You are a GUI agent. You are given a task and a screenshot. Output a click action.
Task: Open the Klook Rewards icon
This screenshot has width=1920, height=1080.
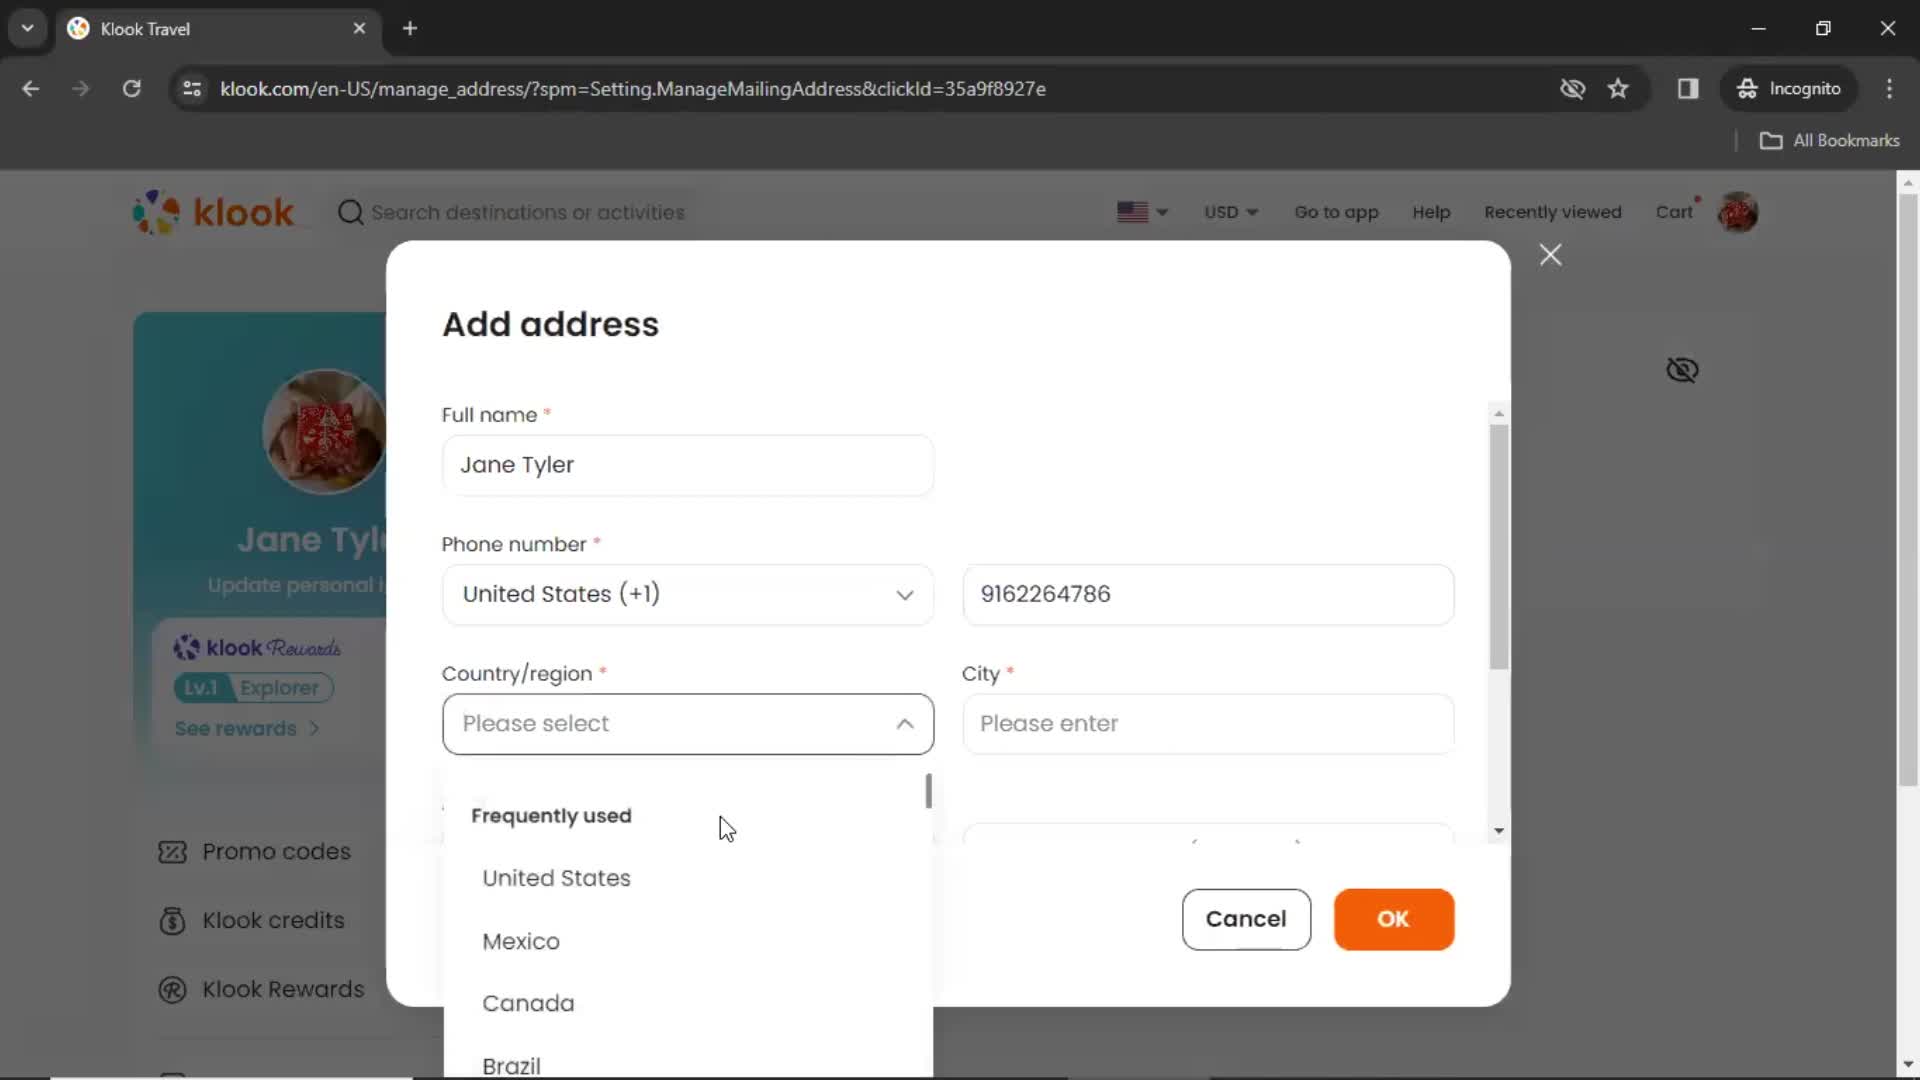[173, 989]
